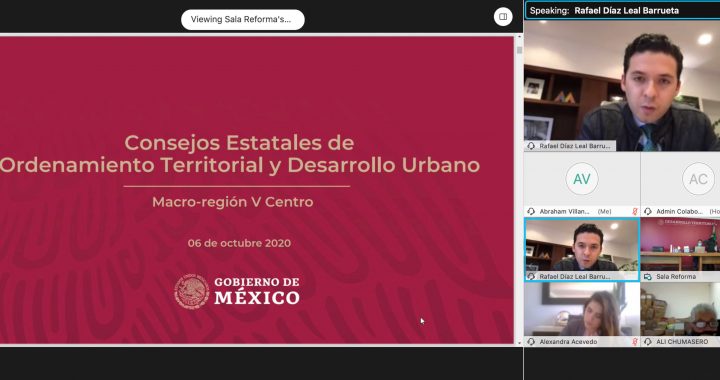The height and width of the screenshot is (380, 720).
Task: Click screen-share icon beside Sala Reforma
Action: (648, 277)
